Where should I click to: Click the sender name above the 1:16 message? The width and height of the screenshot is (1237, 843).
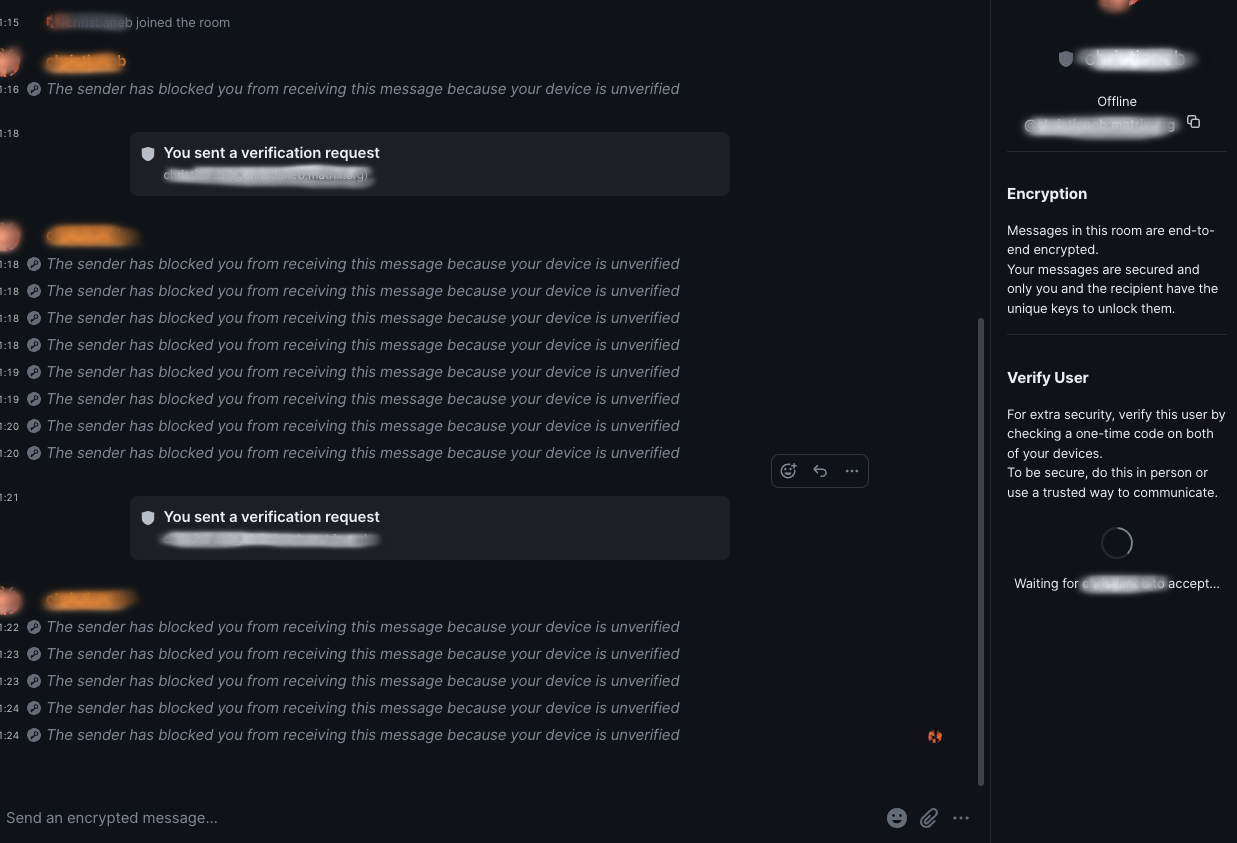pyautogui.click(x=88, y=62)
